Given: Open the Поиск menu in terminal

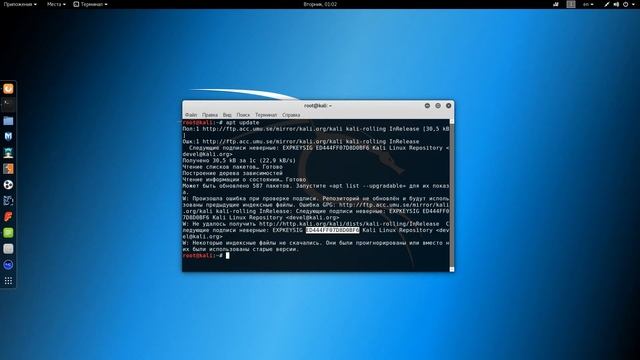Looking at the screenshot, I should coord(243,115).
